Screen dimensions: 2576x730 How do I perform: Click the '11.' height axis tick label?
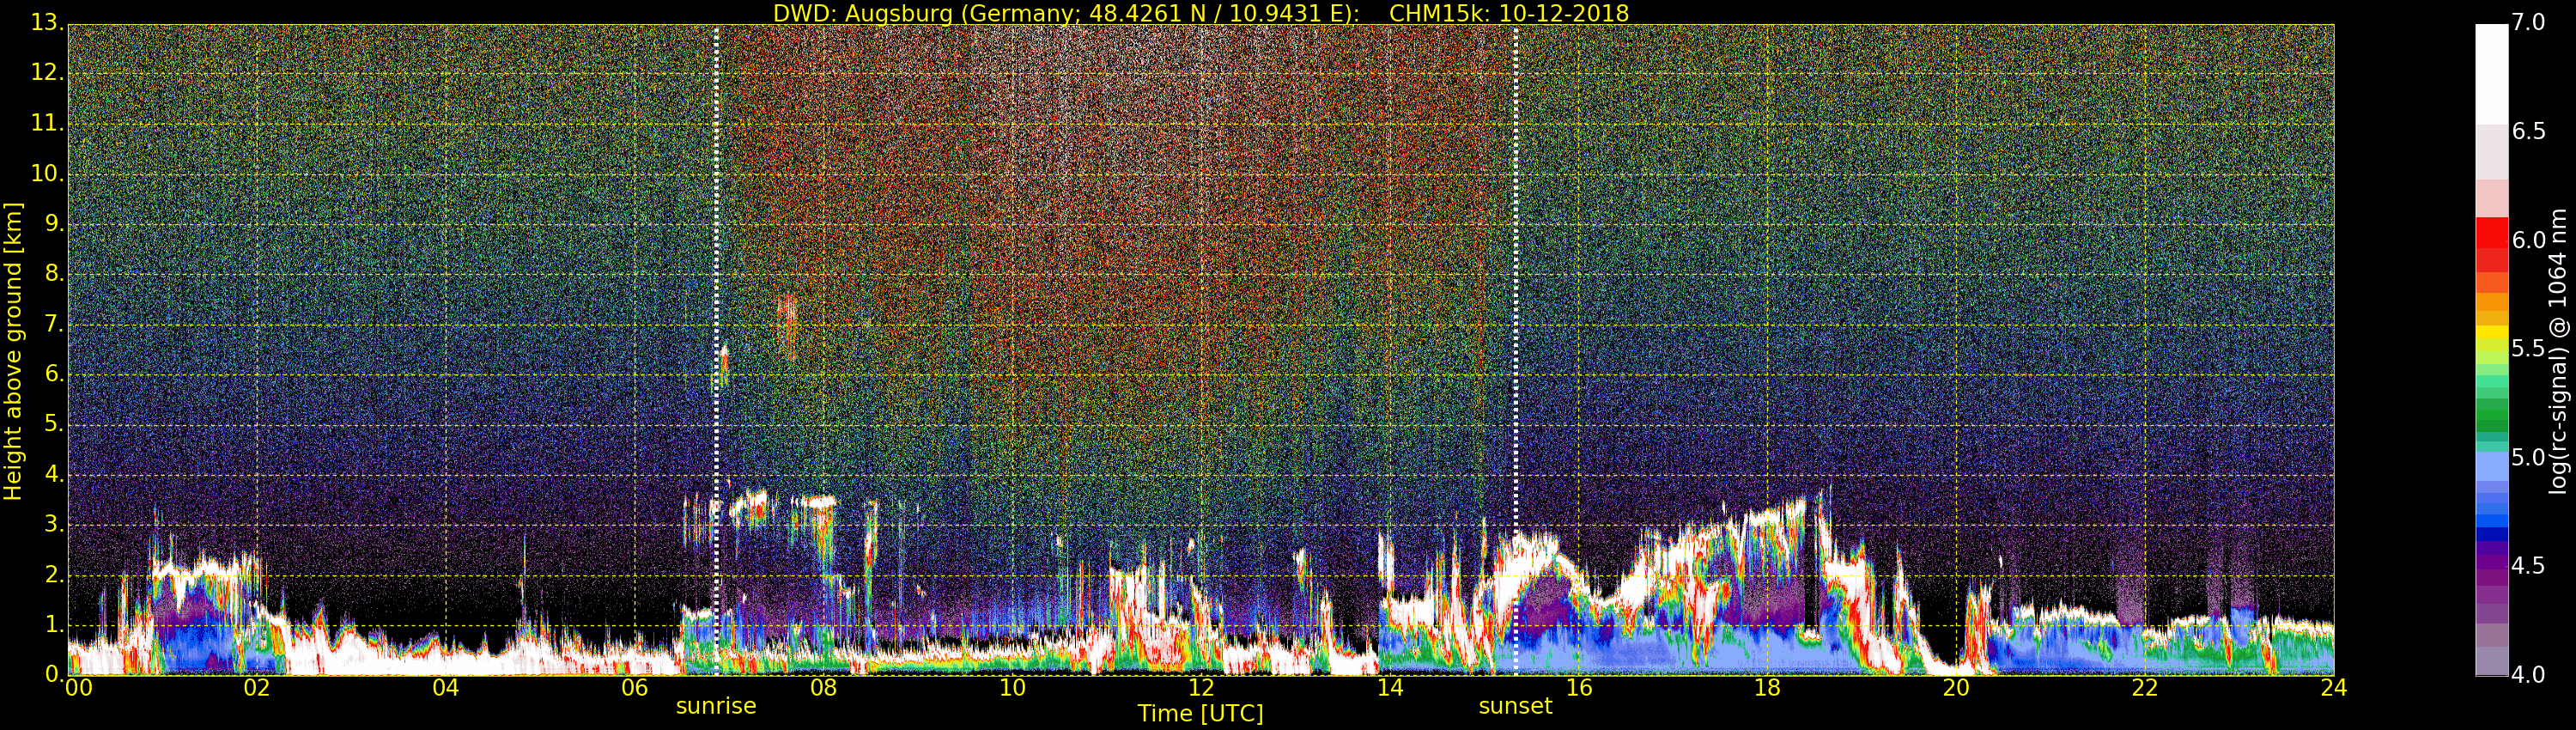[47, 123]
